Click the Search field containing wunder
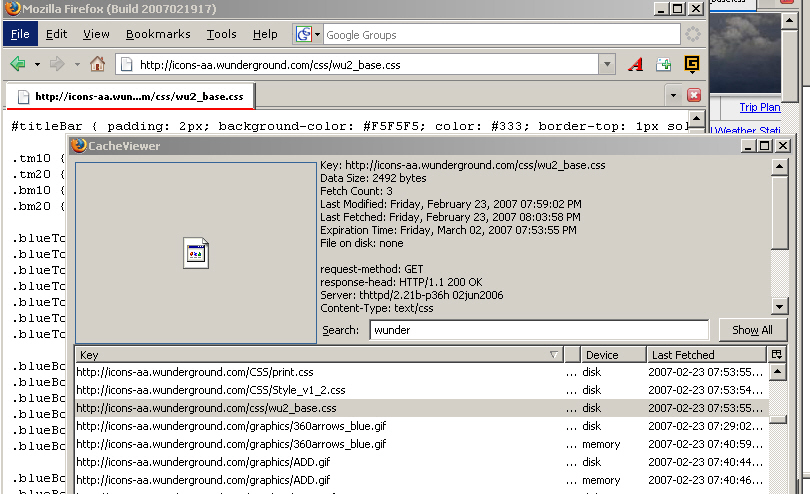The image size is (810, 494). 539,330
